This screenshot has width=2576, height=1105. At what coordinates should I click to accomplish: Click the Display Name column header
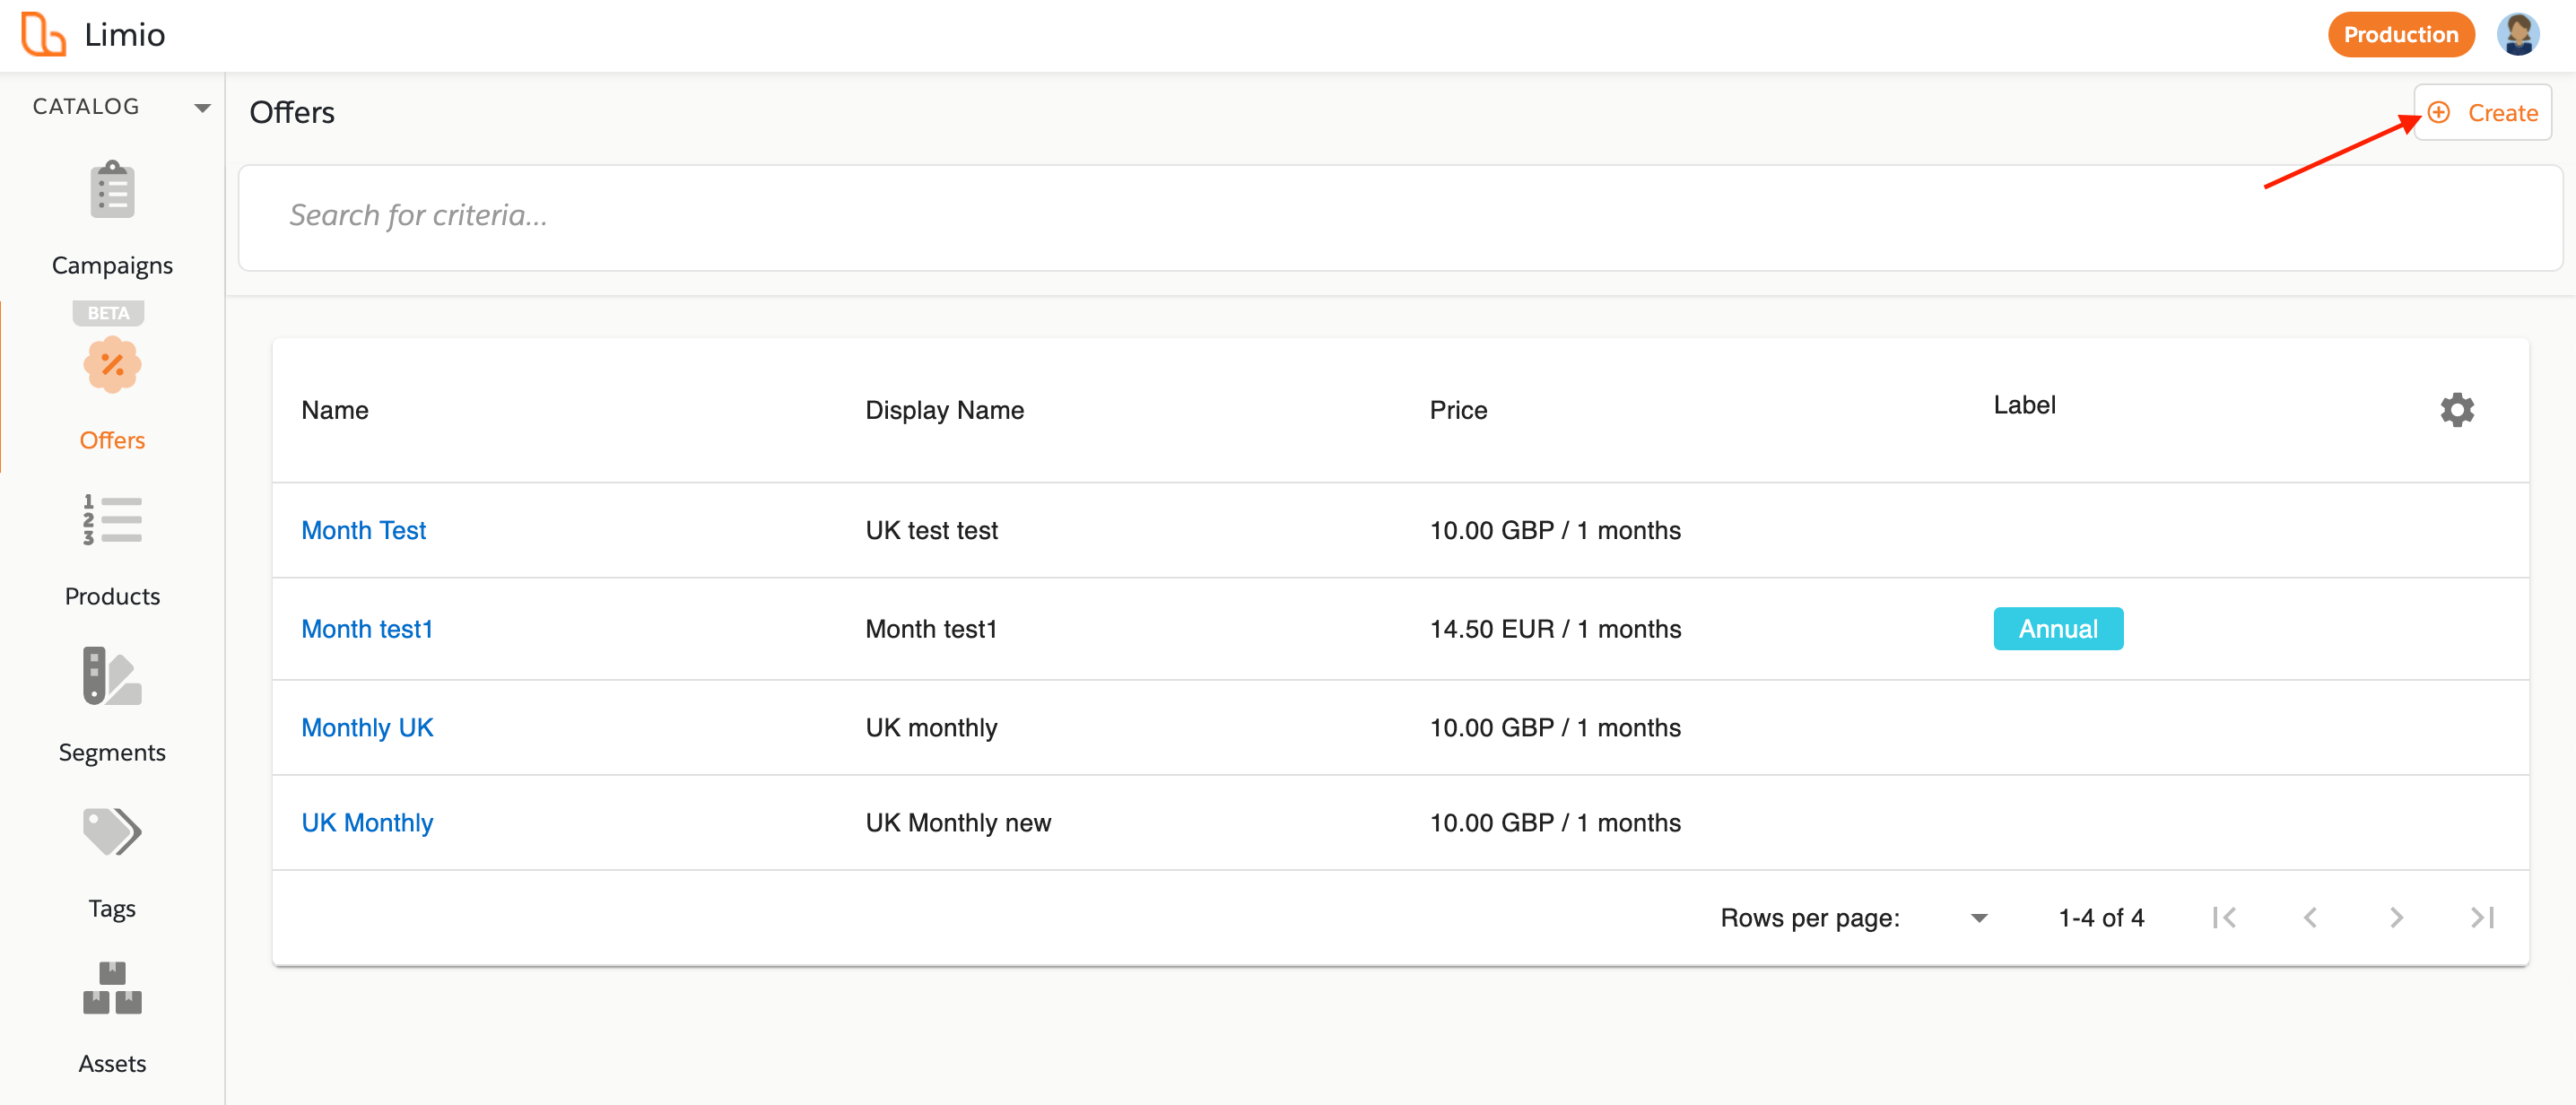coord(944,410)
